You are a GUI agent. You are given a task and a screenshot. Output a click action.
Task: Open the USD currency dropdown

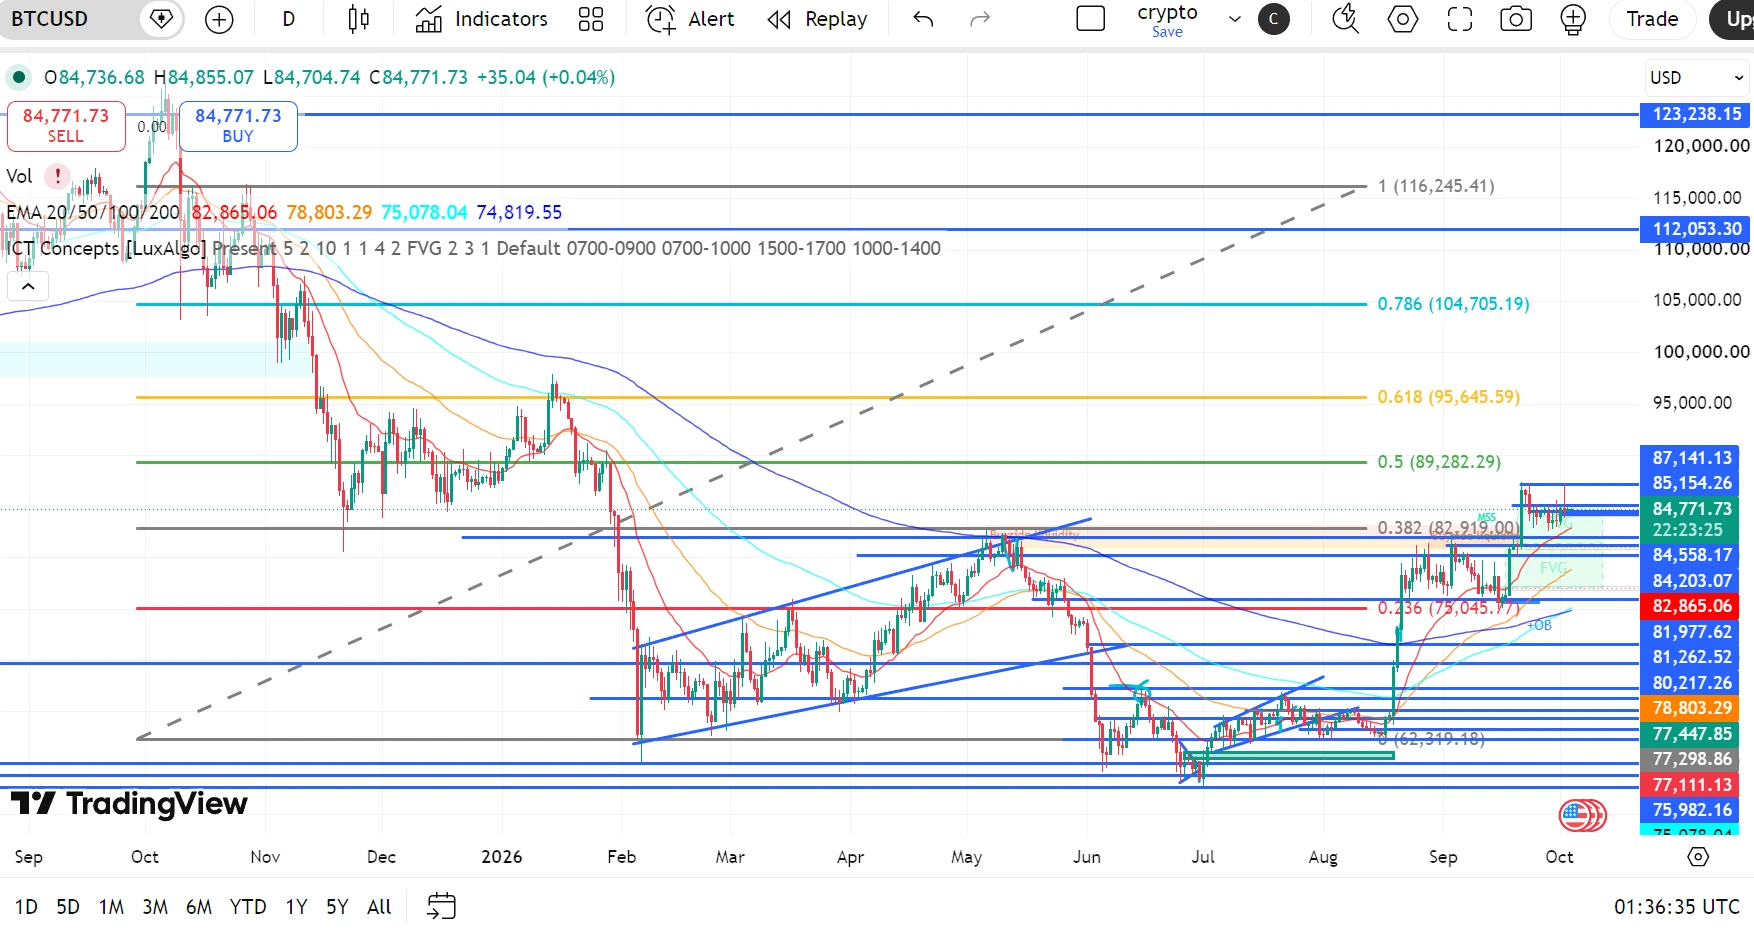coord(1696,77)
